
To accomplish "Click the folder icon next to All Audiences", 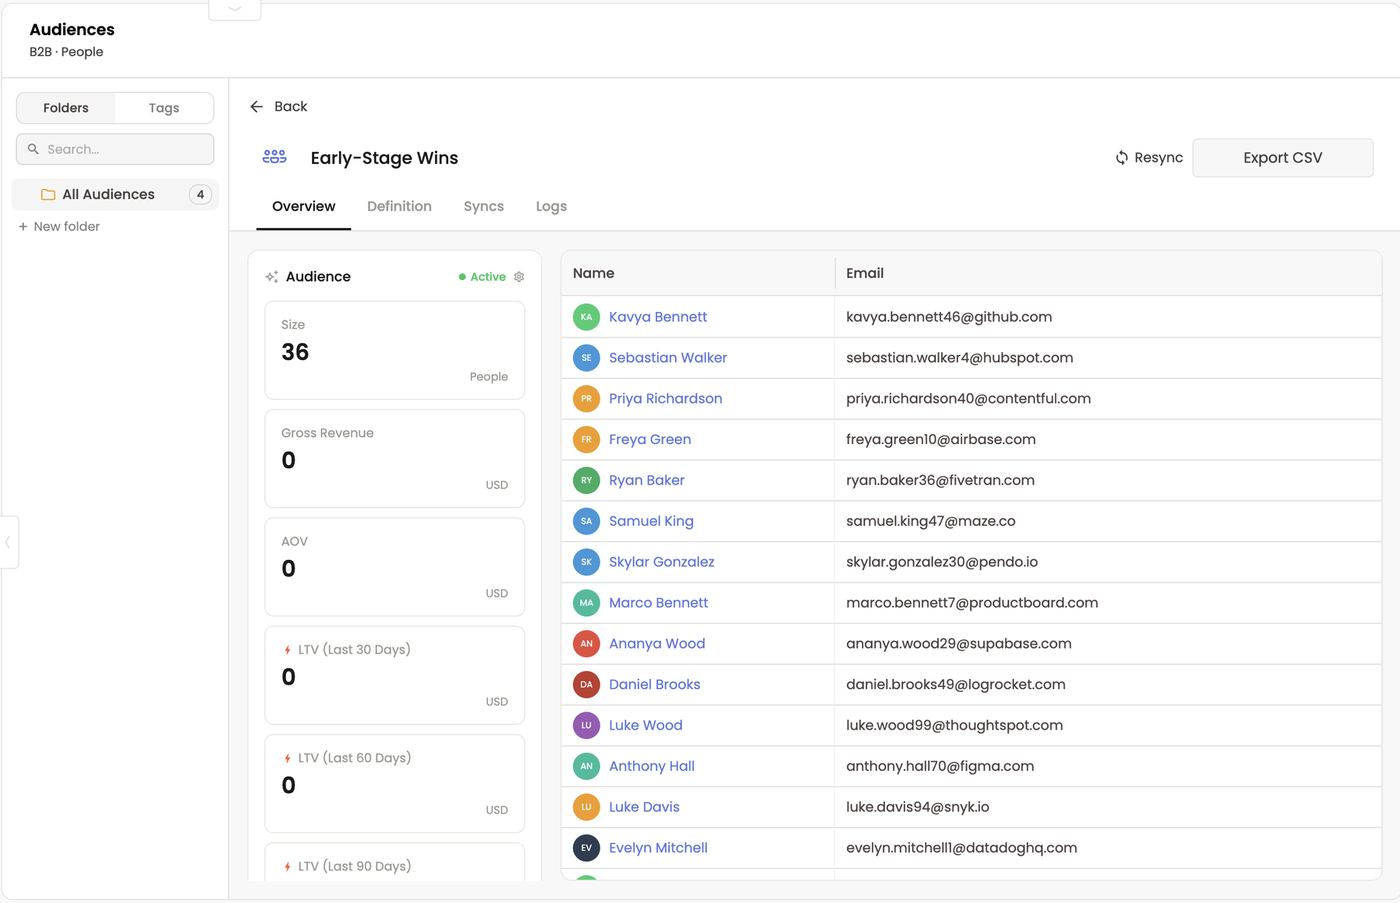I will (48, 195).
